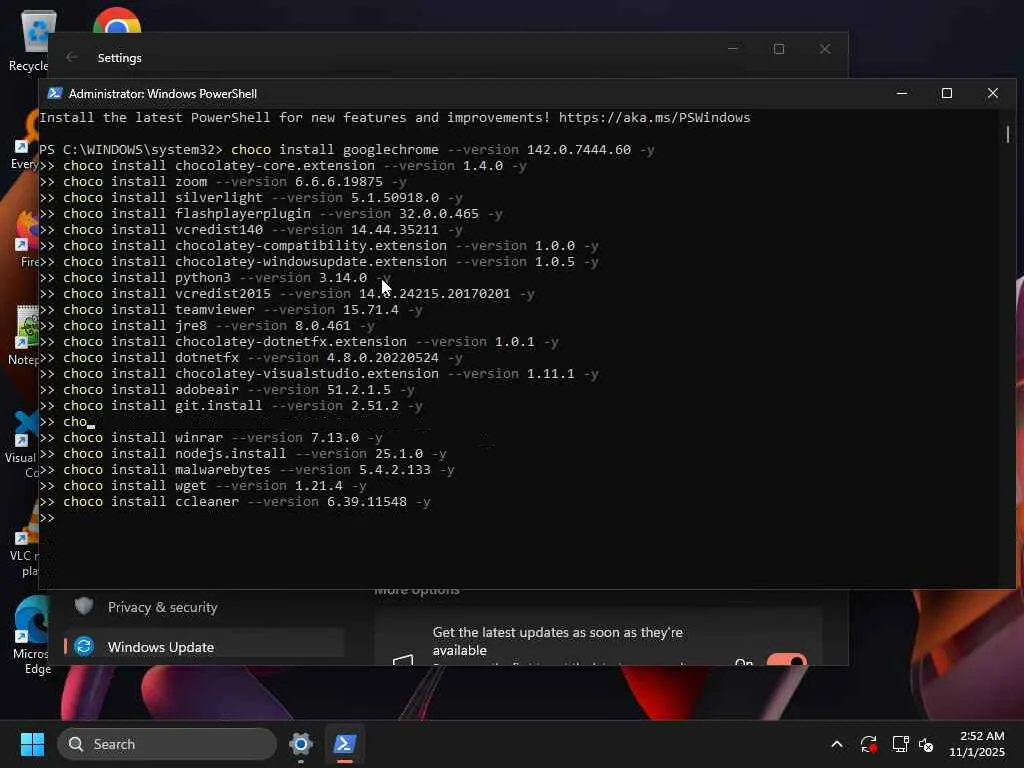This screenshot has width=1024, height=768.
Task: Click the 'choco install dotnetfx' line
Action: point(263,357)
